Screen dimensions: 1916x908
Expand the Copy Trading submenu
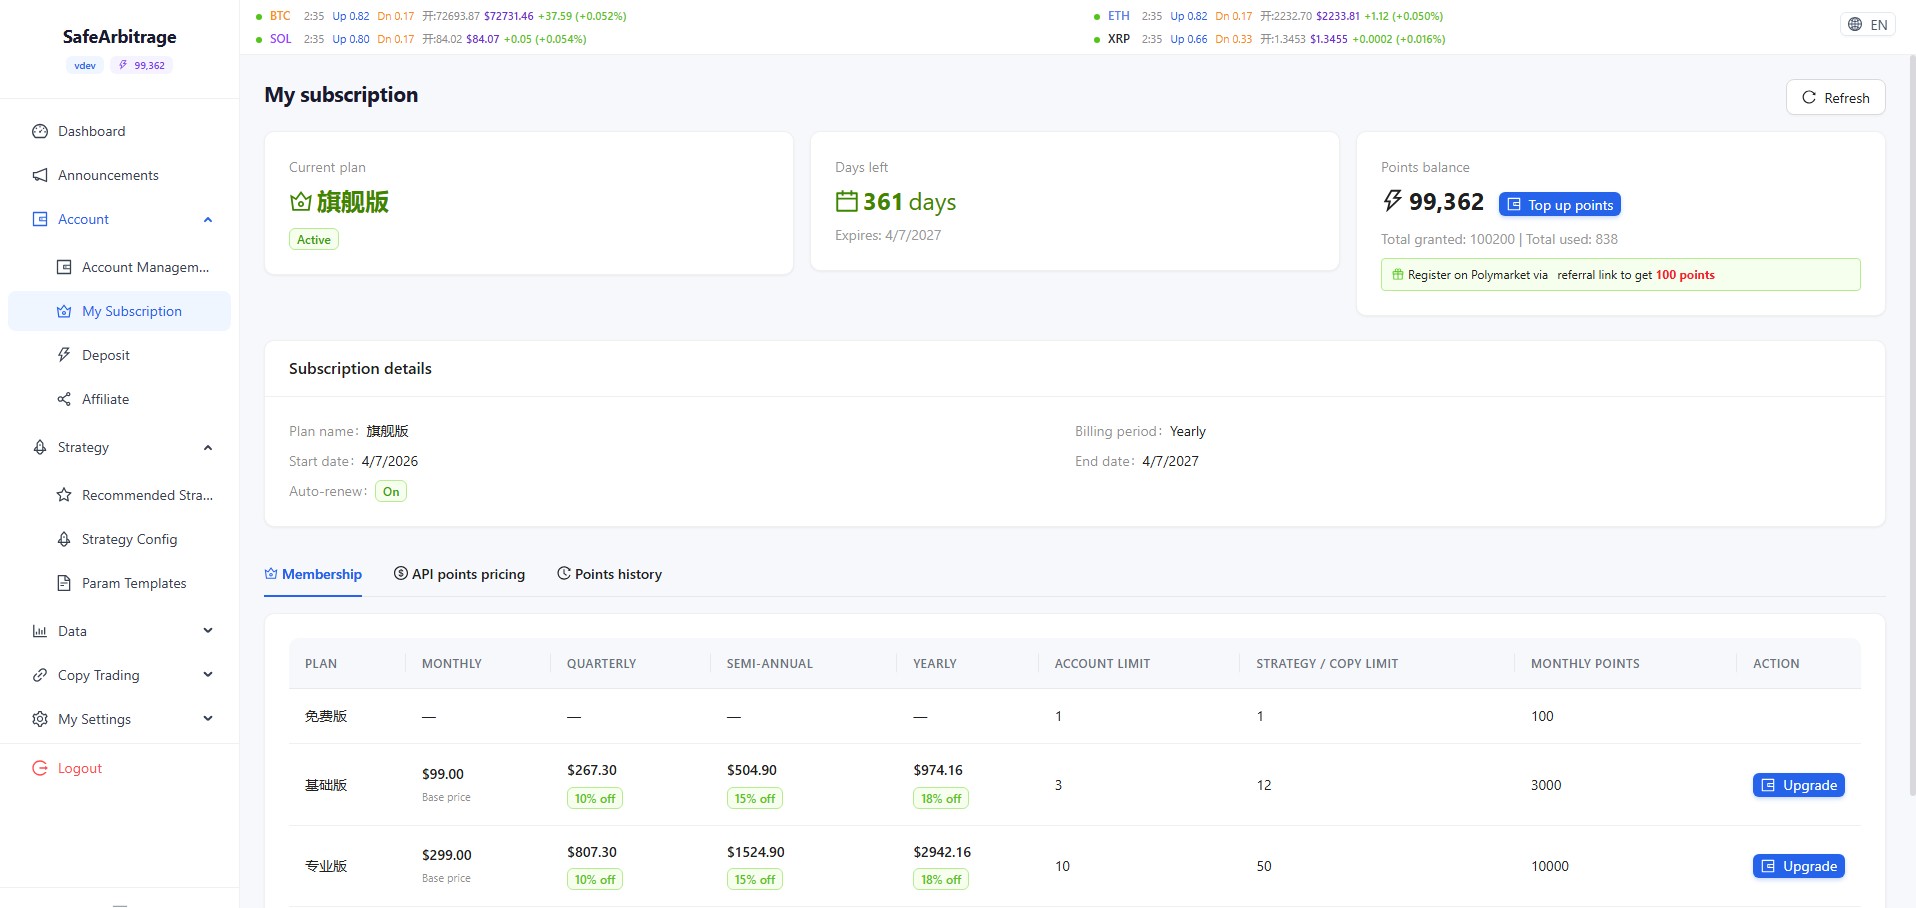pyautogui.click(x=208, y=675)
